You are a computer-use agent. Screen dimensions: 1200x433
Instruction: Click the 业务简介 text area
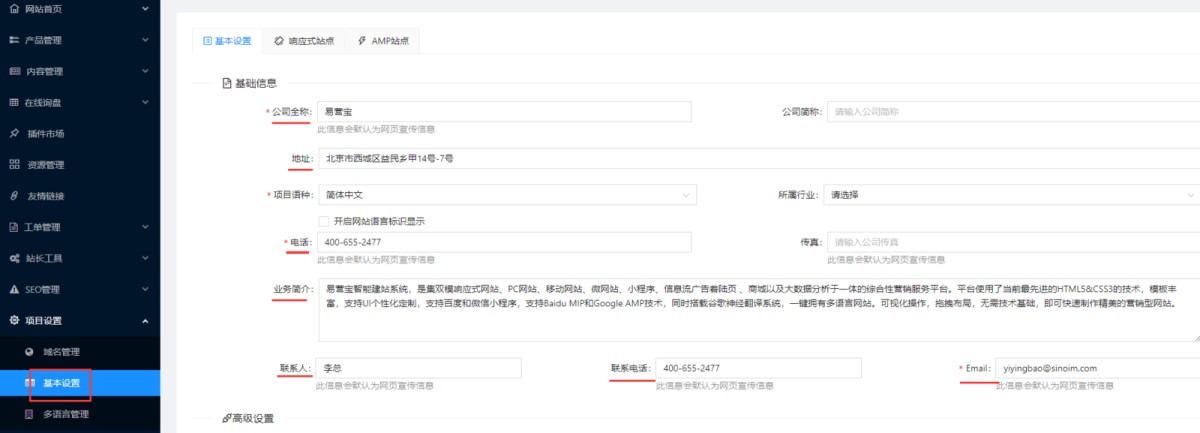[x=758, y=310]
